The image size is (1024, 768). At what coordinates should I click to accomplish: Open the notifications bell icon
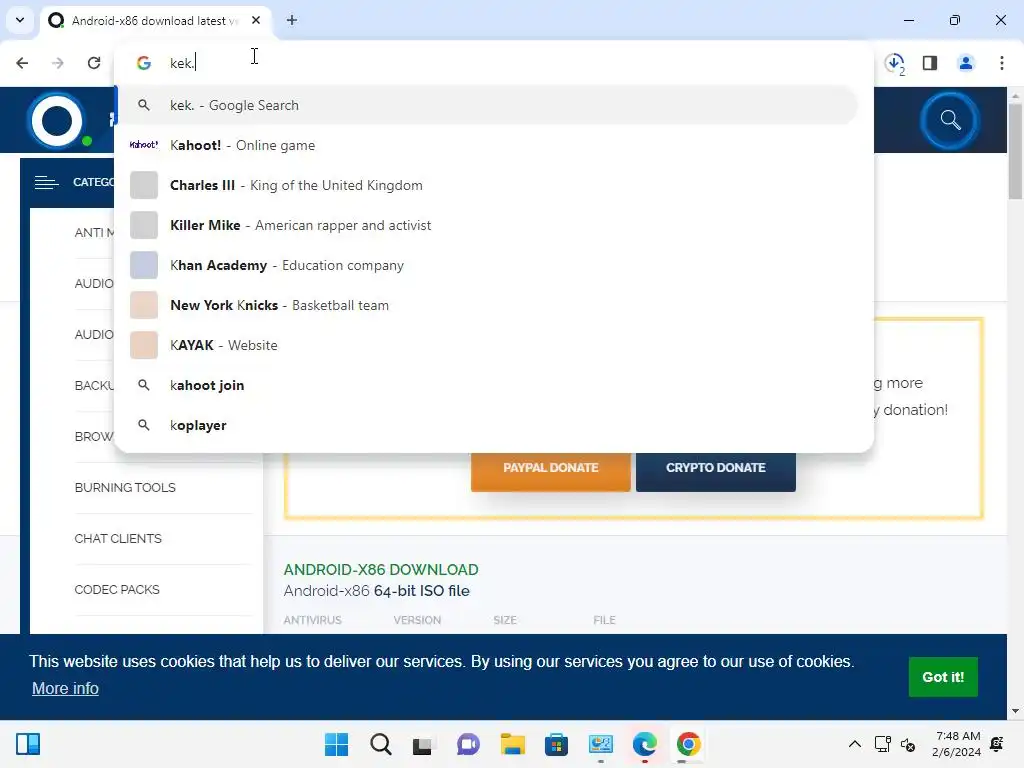pyautogui.click(x=997, y=744)
